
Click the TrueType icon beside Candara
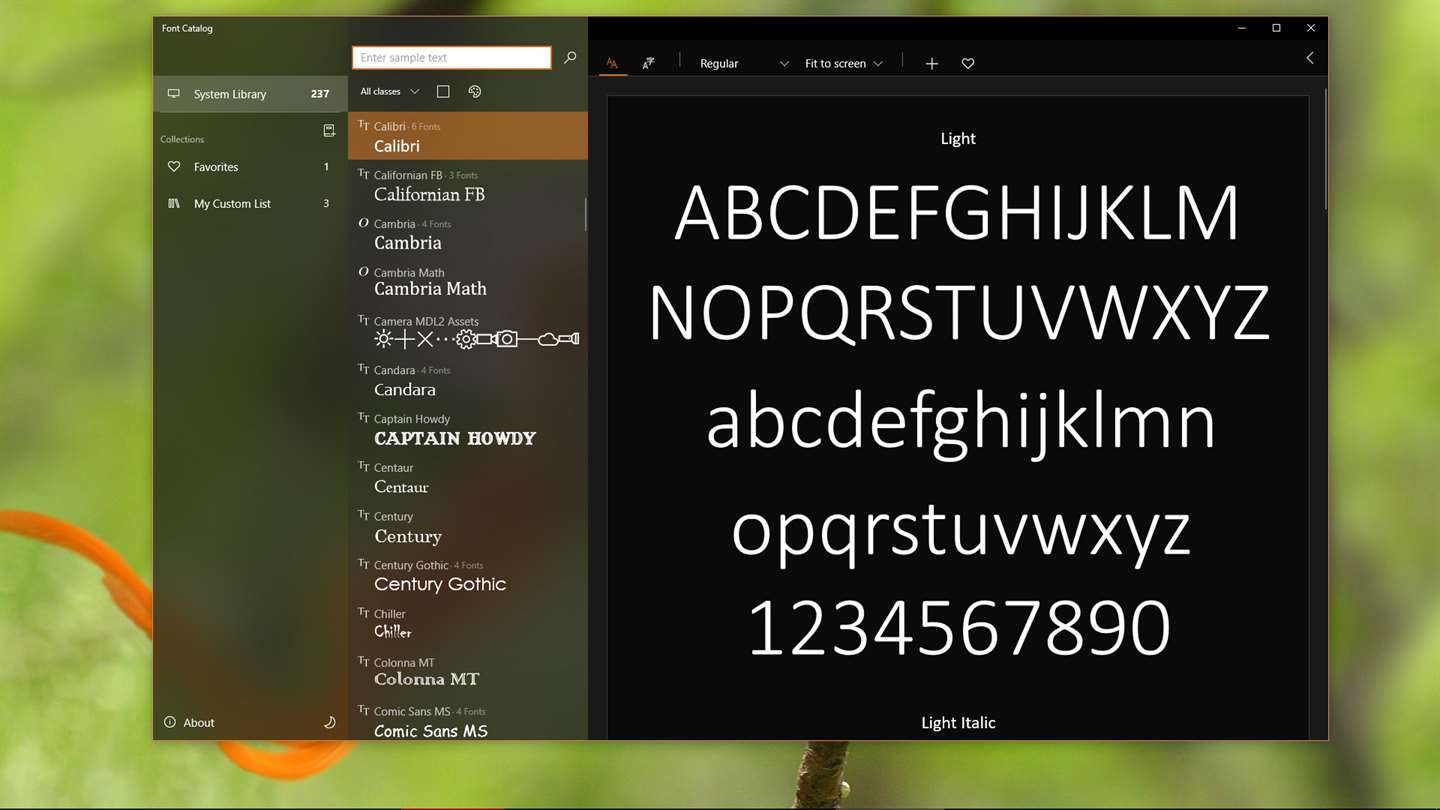364,369
